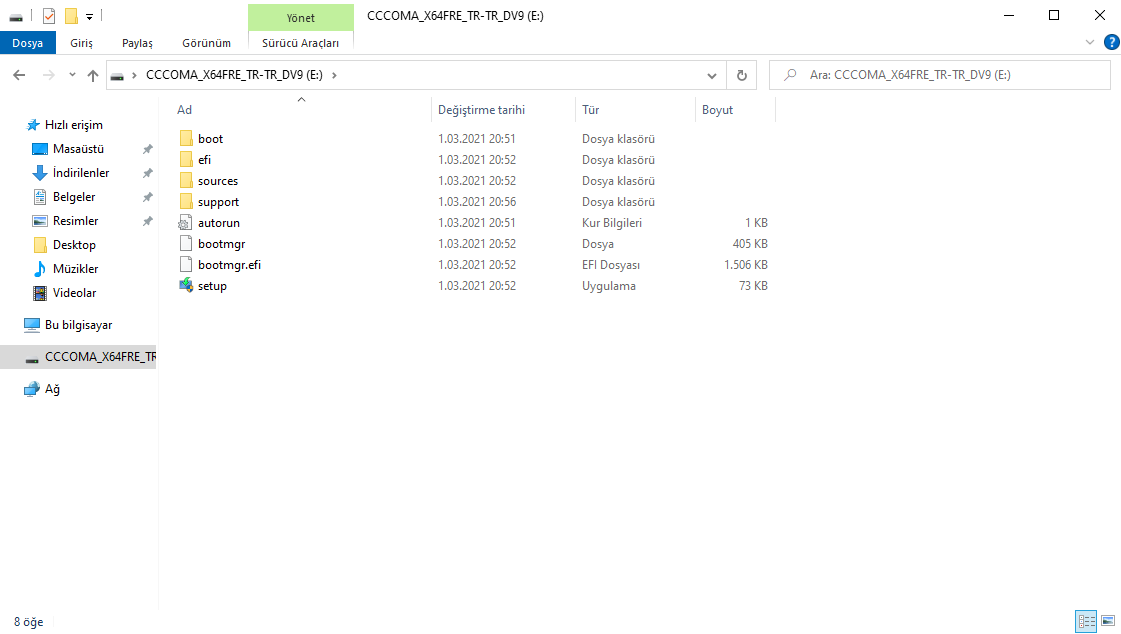This screenshot has height=634, width=1121.
Task: Click the pin icon next to İndirilenler
Action: [x=147, y=173]
